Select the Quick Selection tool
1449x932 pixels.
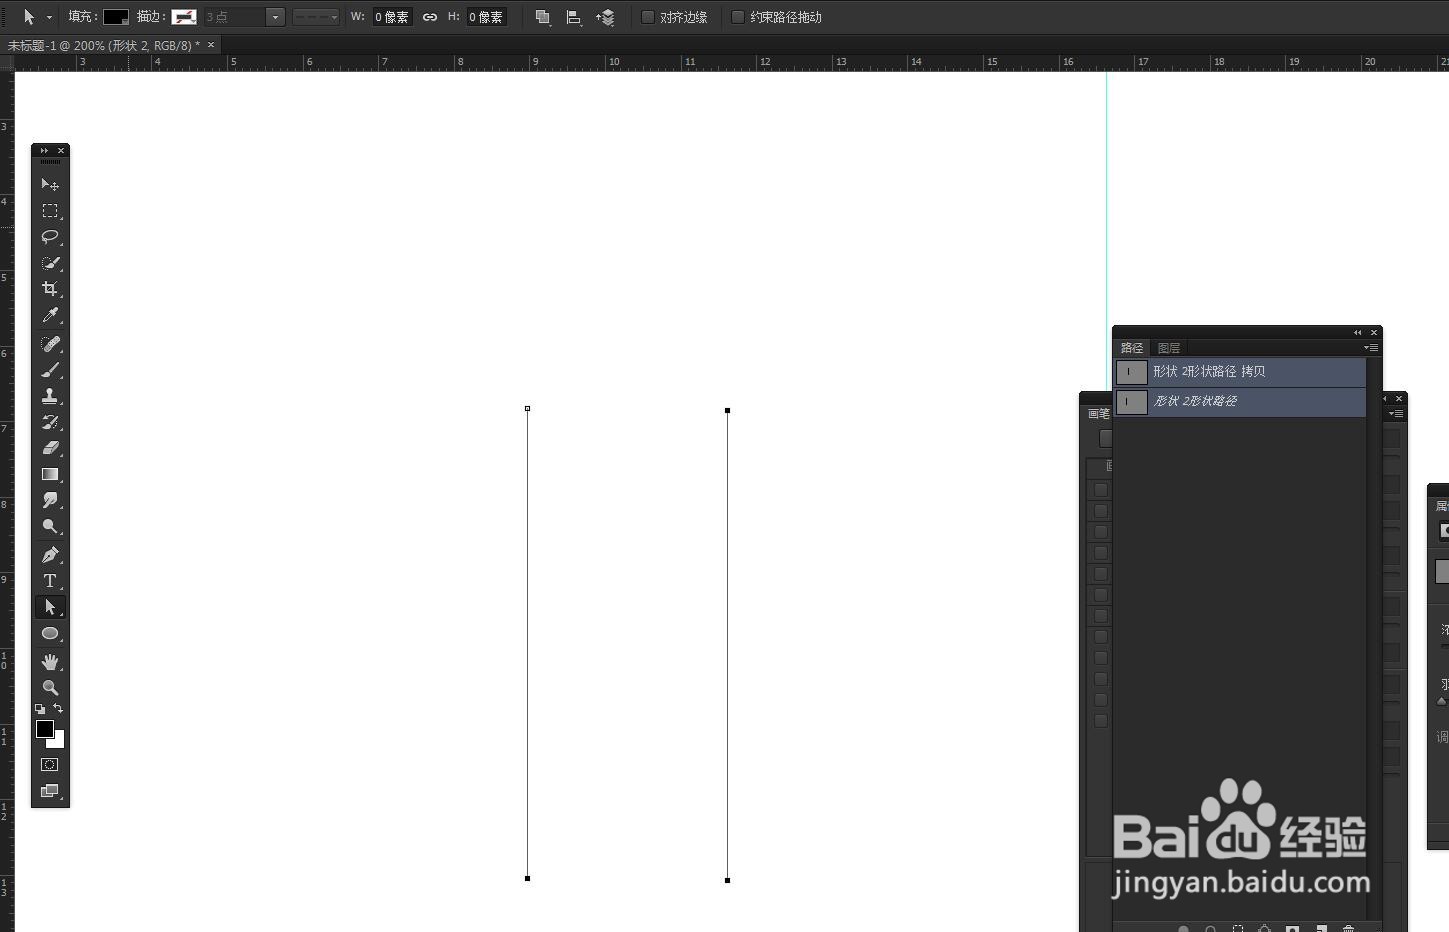pyautogui.click(x=50, y=263)
